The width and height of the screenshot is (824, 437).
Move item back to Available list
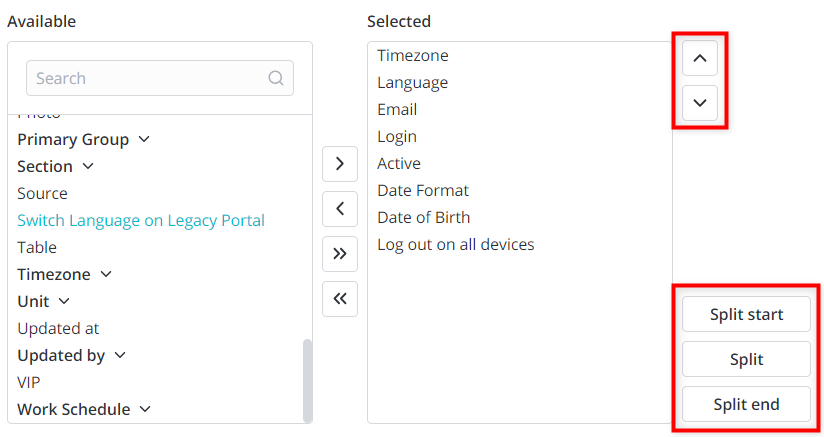pos(340,208)
